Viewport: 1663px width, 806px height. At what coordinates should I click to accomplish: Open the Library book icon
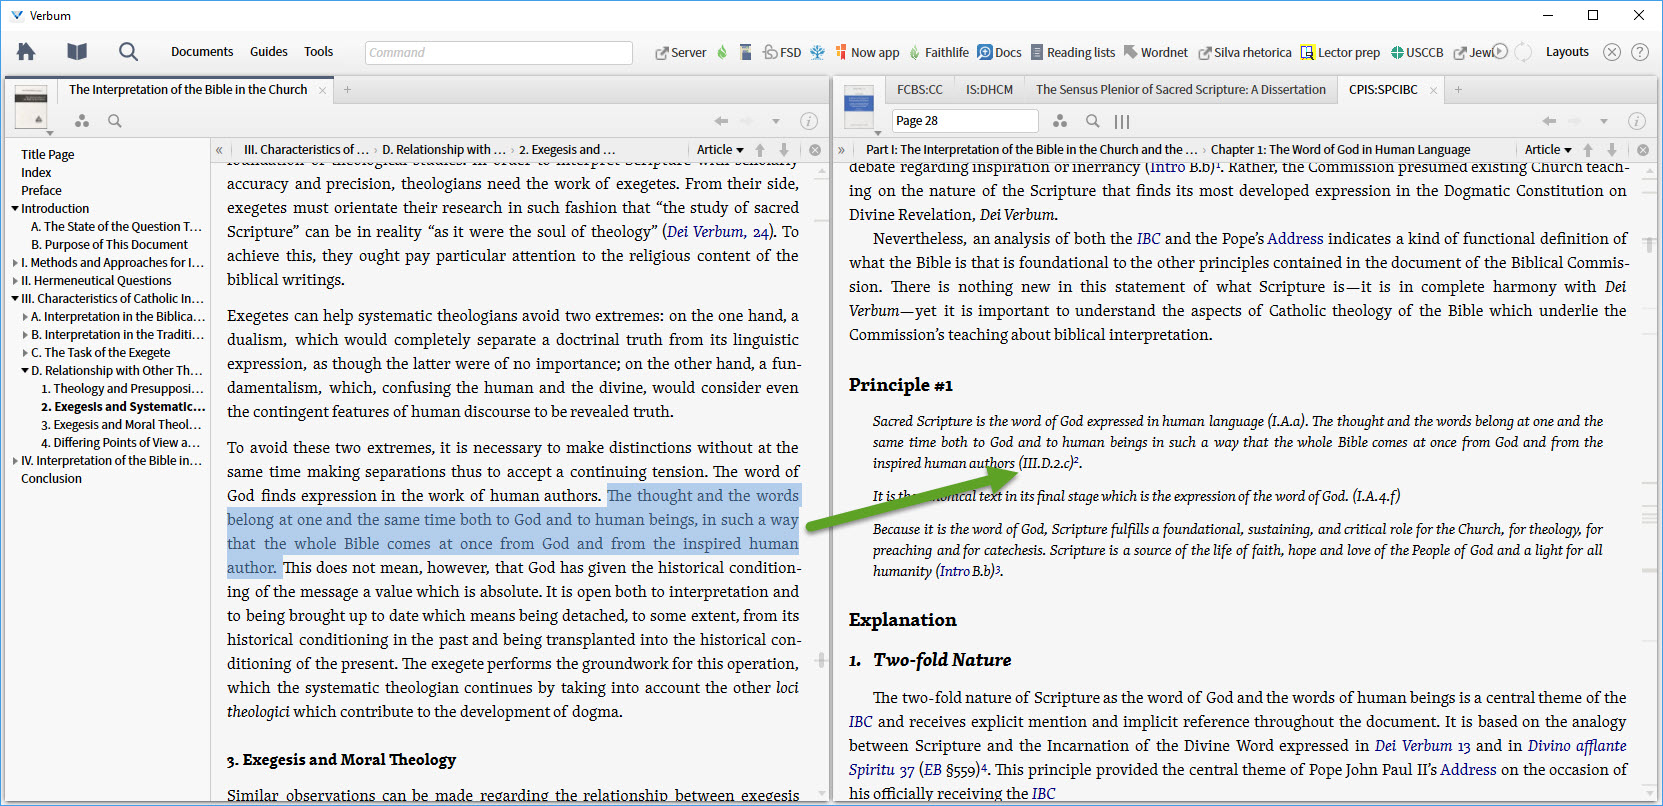(77, 52)
